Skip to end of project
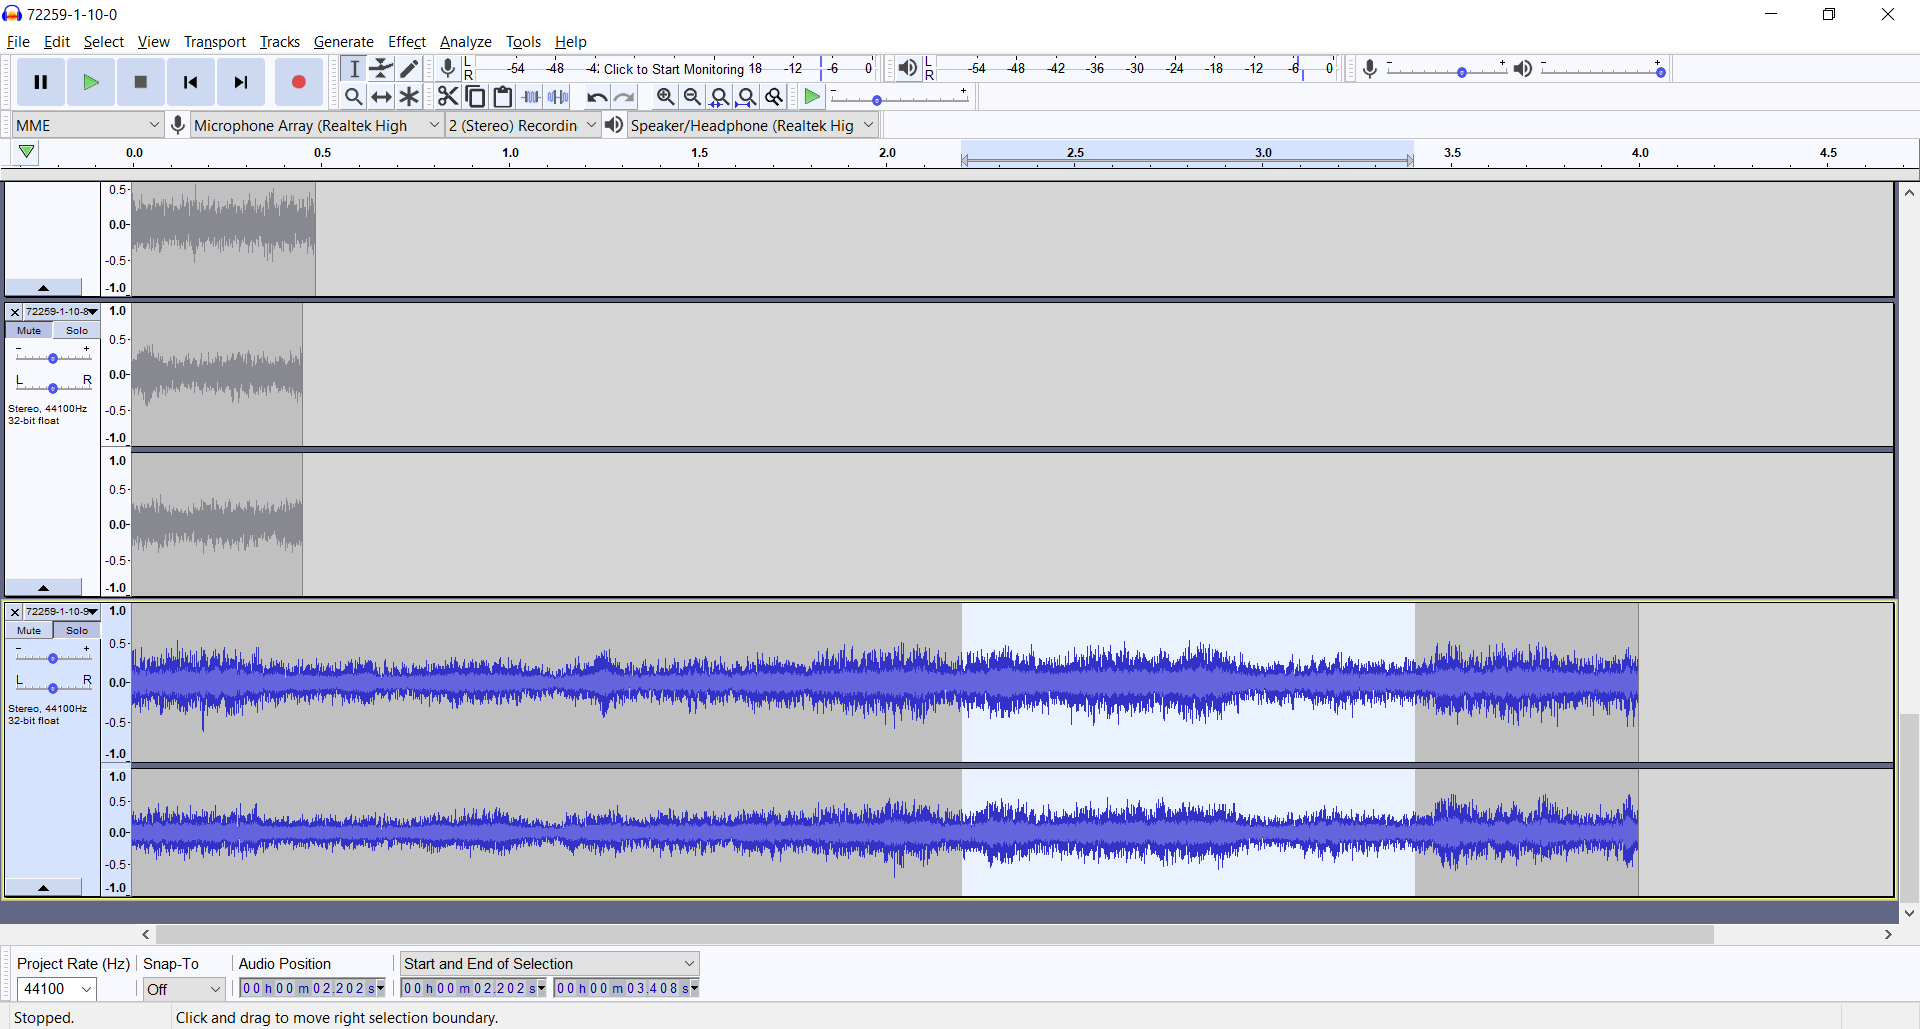The image size is (1920, 1029). [x=241, y=82]
